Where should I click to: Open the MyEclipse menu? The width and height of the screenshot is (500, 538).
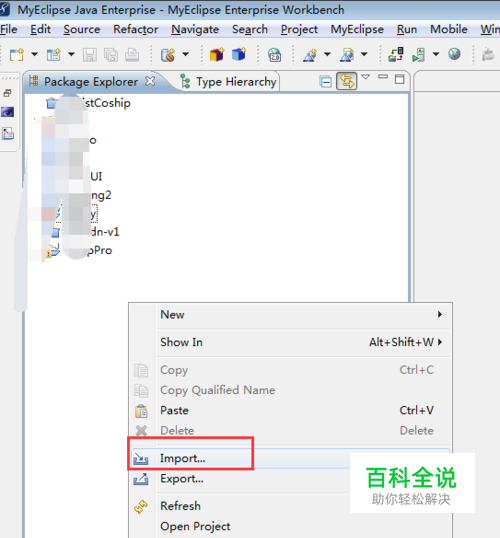[357, 30]
